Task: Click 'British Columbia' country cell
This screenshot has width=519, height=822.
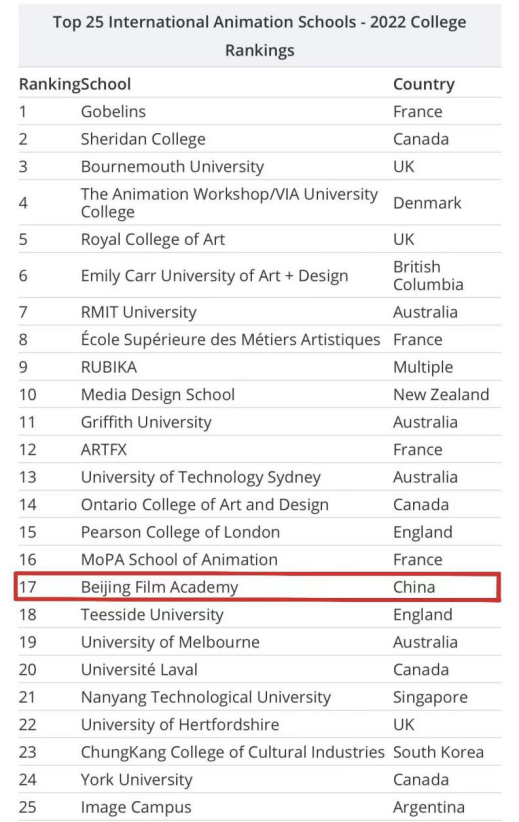Action: coord(428,276)
